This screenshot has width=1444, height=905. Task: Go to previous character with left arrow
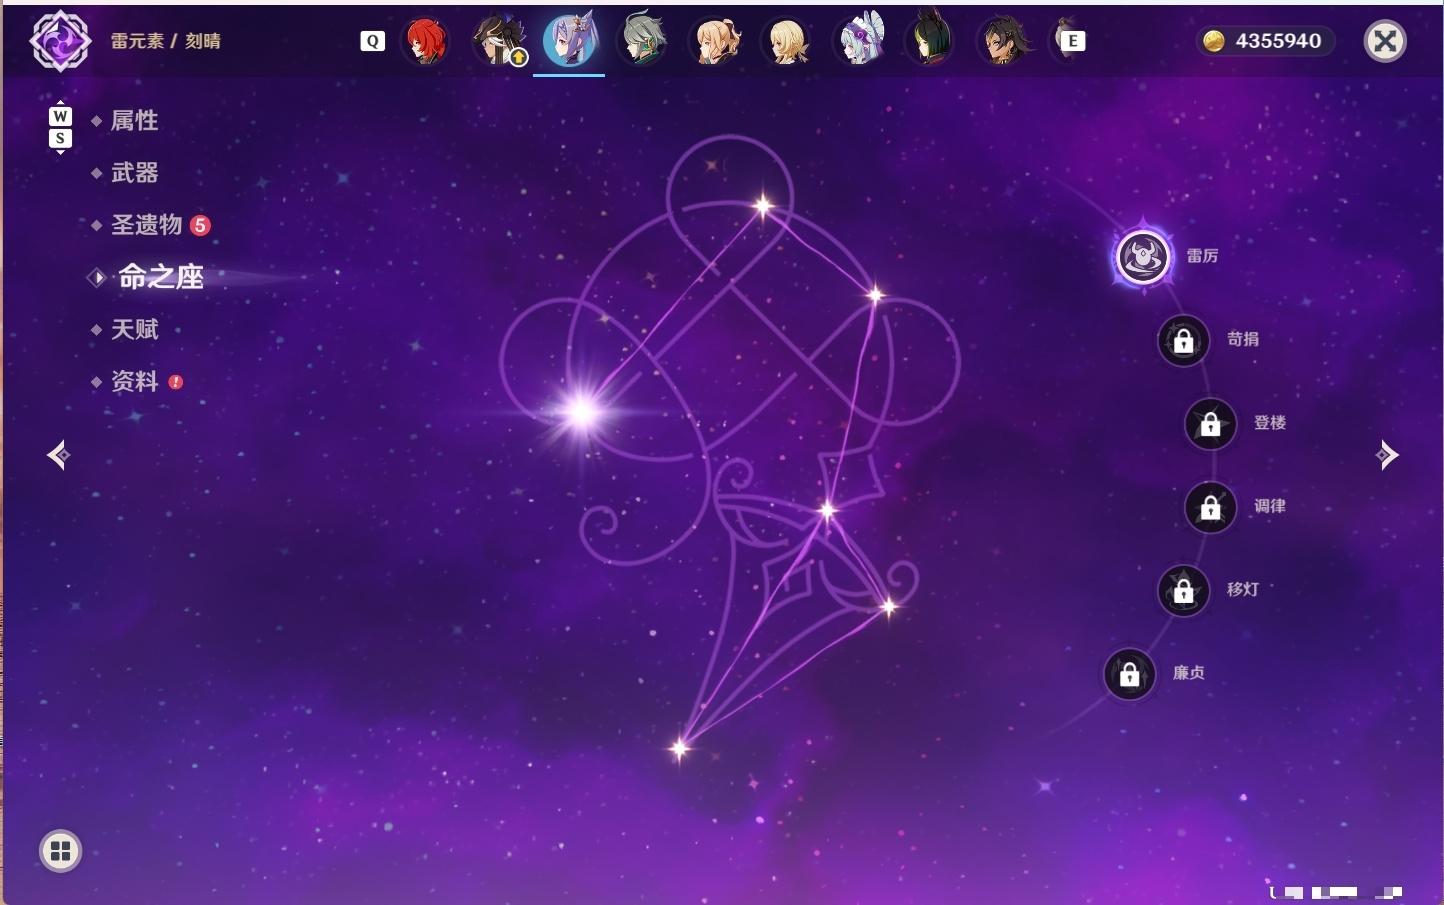pos(58,455)
